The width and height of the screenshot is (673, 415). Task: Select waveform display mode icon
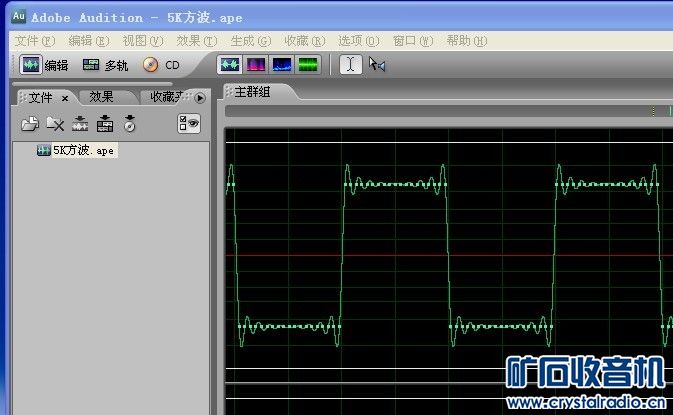coord(230,65)
